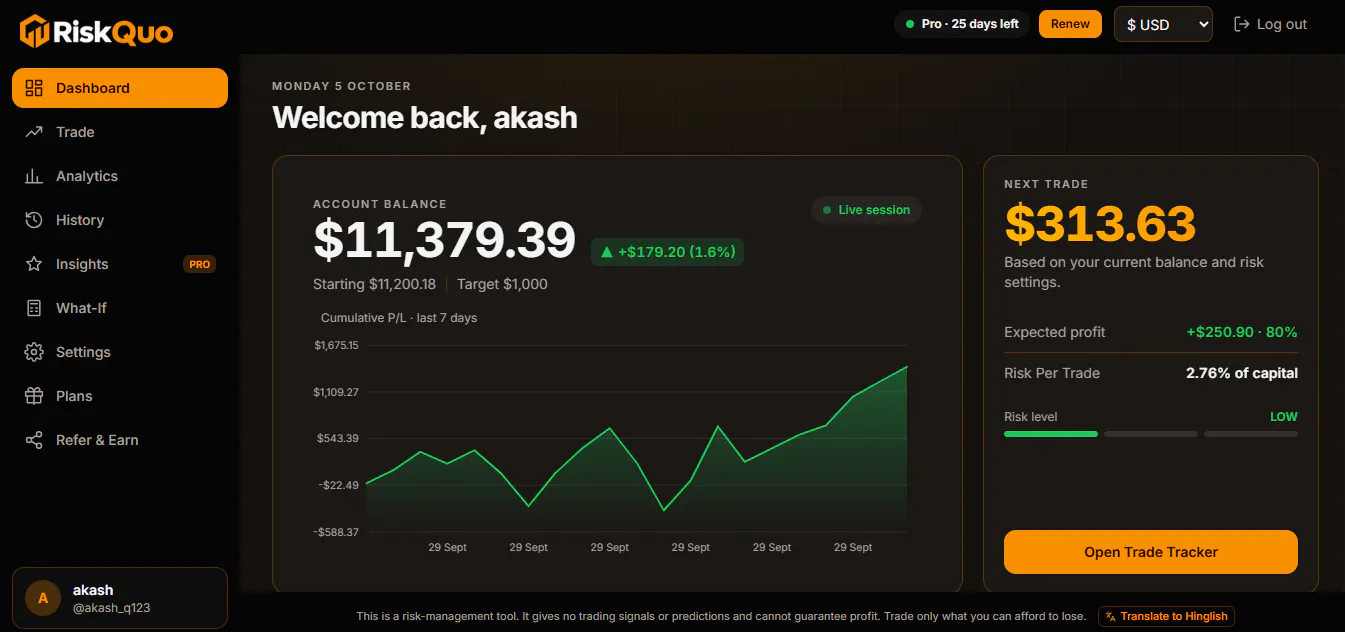
Task: Click the Starting $11,200.18 text
Action: coord(374,284)
